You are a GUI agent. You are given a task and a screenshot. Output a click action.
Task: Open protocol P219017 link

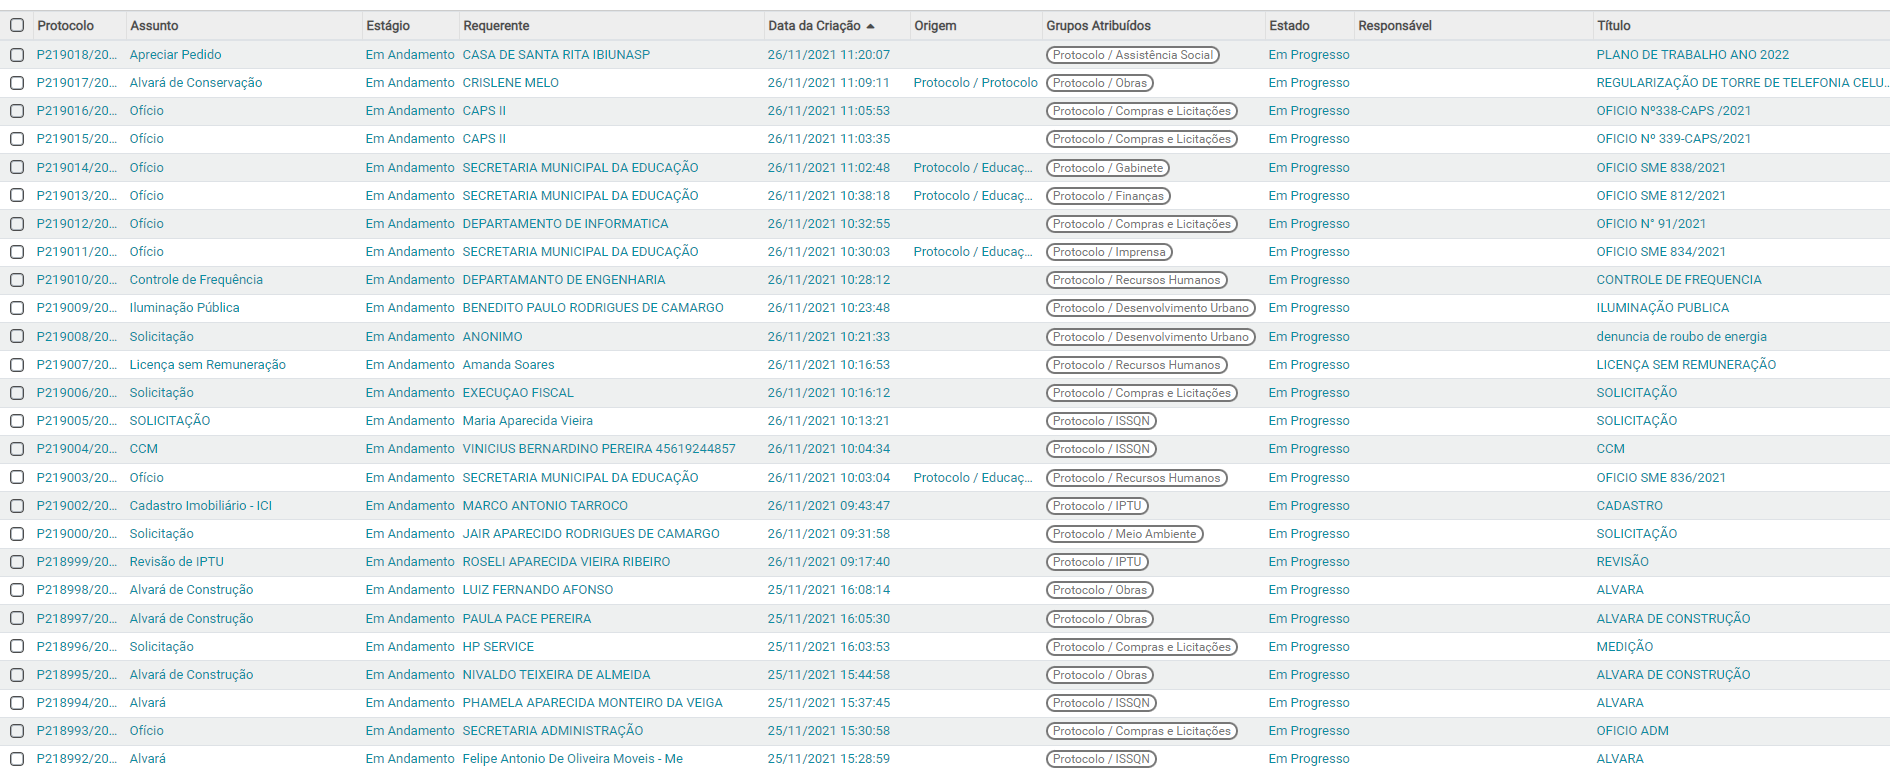[x=76, y=83]
